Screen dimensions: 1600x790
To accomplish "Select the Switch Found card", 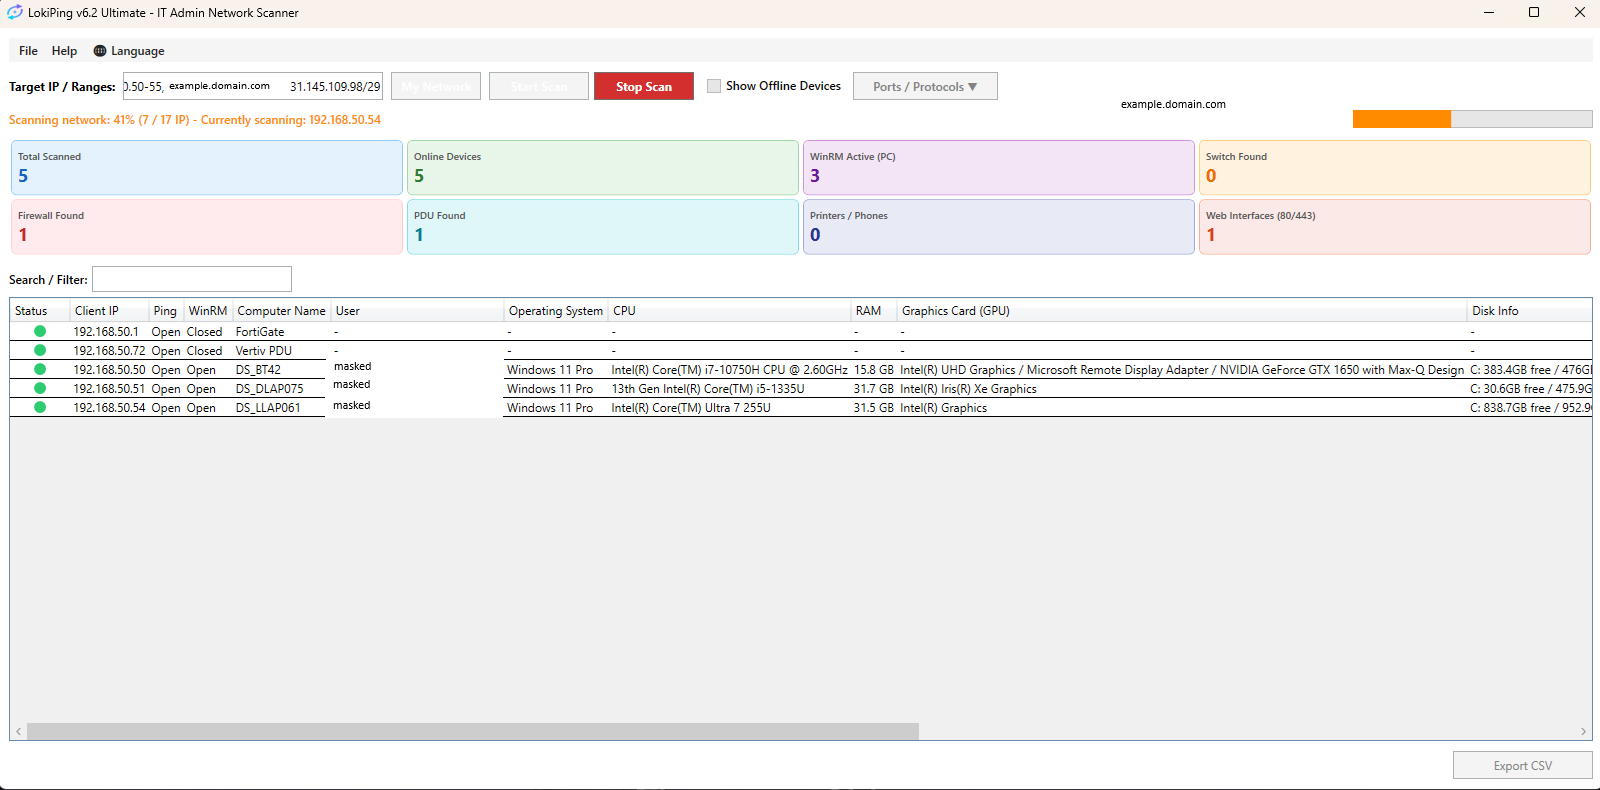I will click(1395, 167).
